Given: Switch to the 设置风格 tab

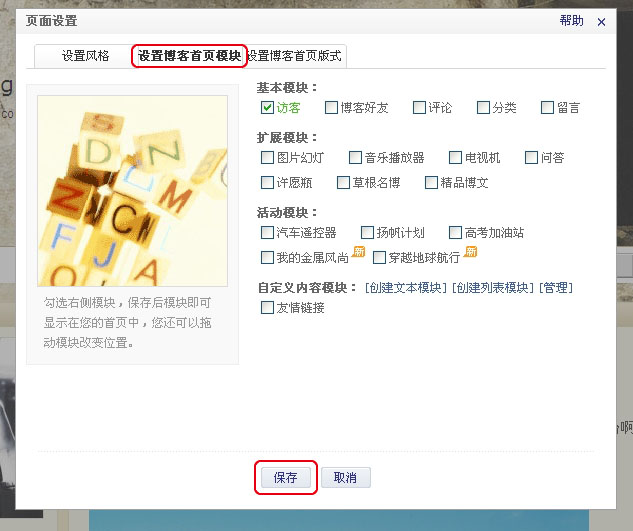Looking at the screenshot, I should point(85,56).
